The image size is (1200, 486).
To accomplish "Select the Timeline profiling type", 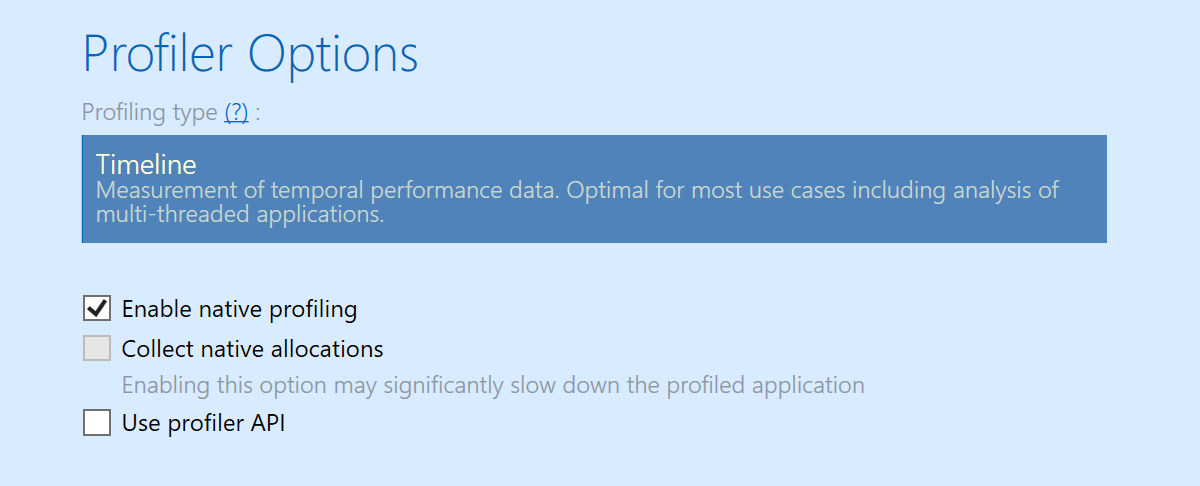I will click(594, 189).
